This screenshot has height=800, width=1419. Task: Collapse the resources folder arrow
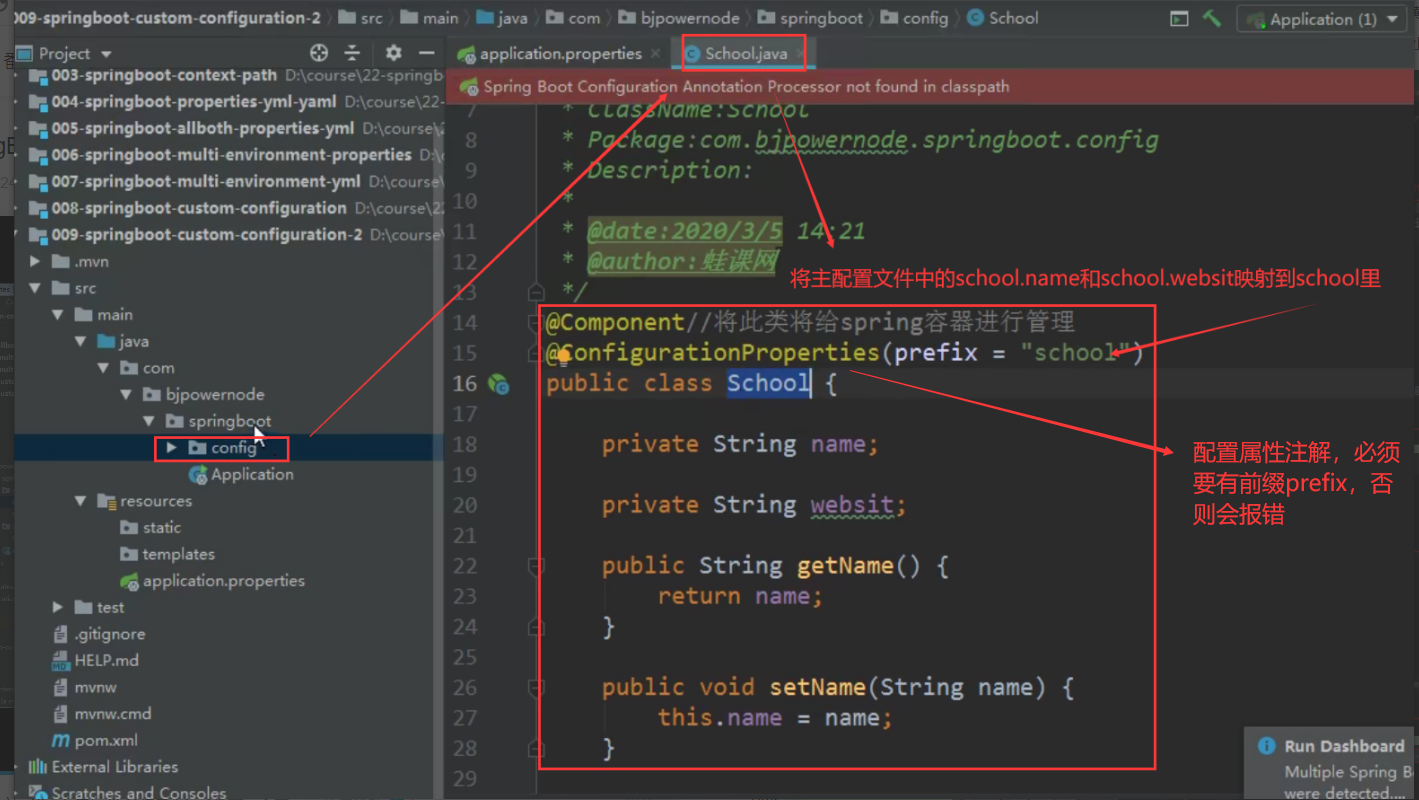(80, 501)
